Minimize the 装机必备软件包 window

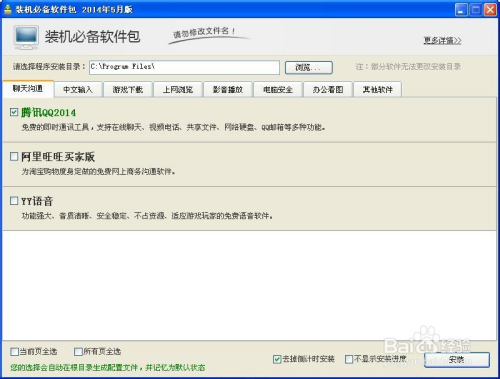click(x=461, y=10)
